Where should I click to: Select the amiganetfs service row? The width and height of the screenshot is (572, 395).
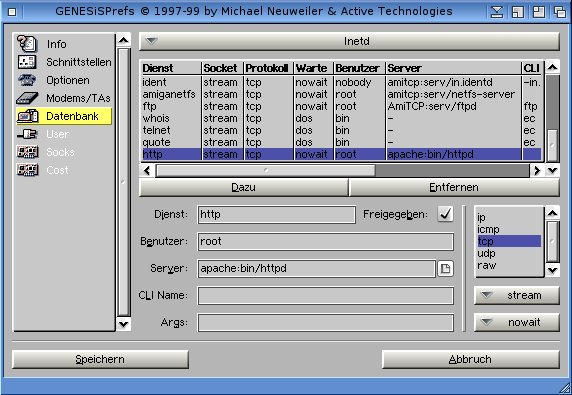341,94
